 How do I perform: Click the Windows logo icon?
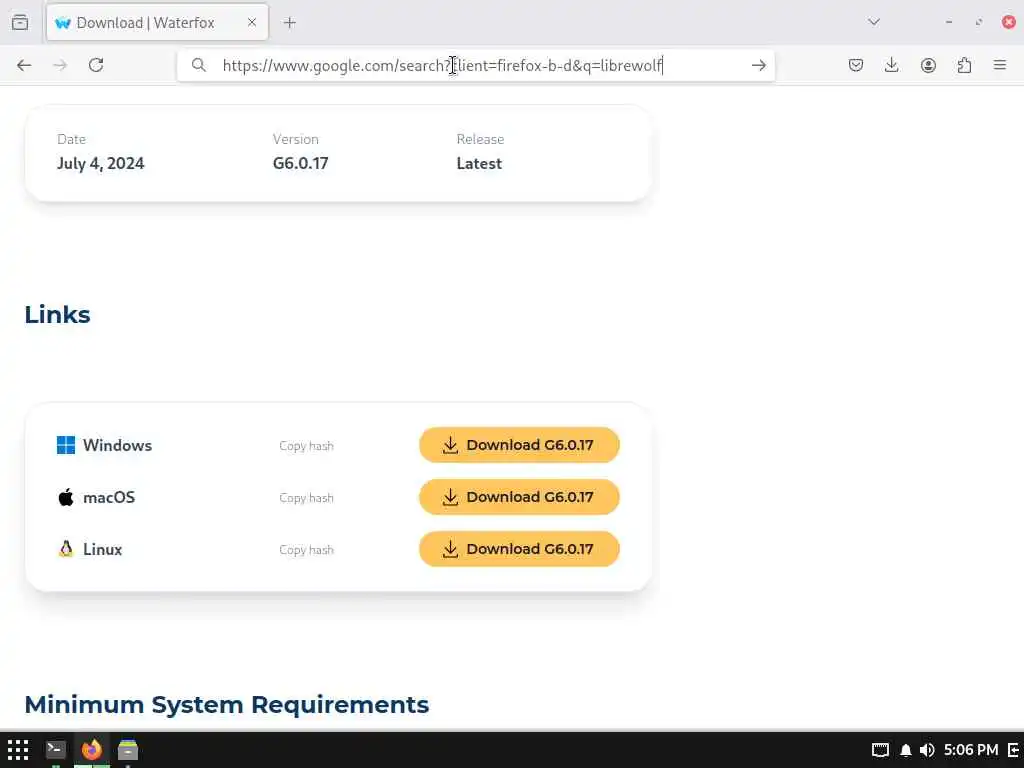coord(66,445)
